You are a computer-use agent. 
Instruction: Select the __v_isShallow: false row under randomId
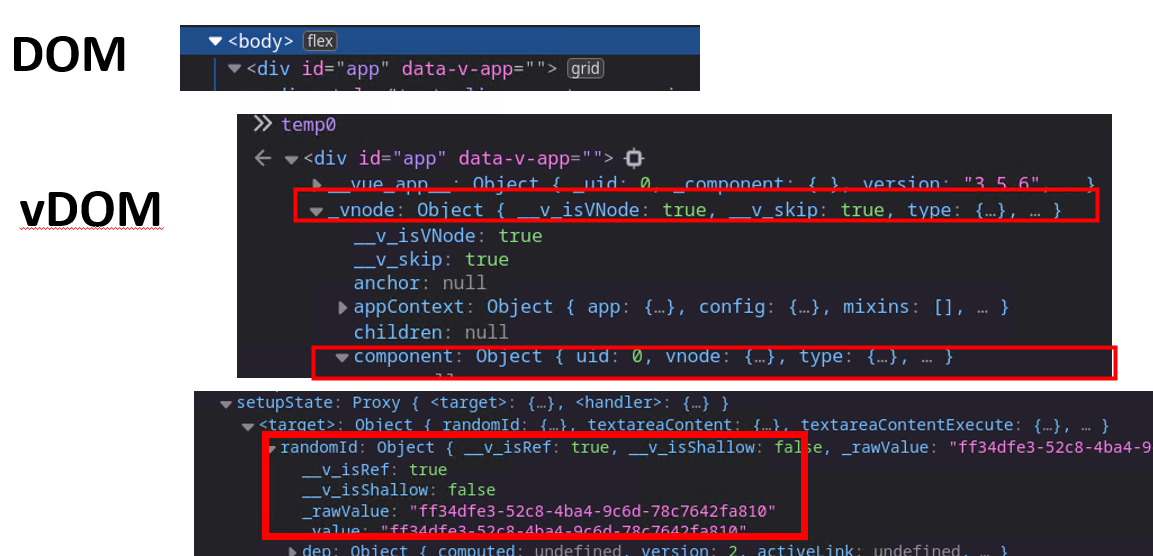click(398, 490)
